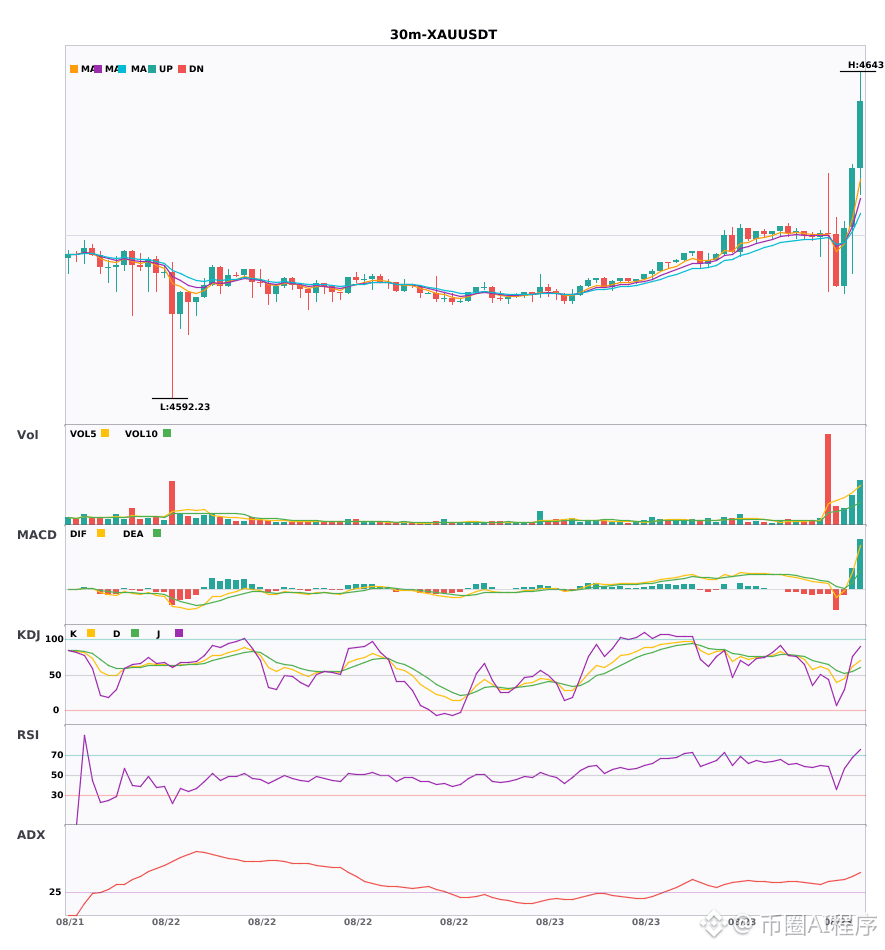
Task: Click the ADX panel label
Action: [x=31, y=835]
